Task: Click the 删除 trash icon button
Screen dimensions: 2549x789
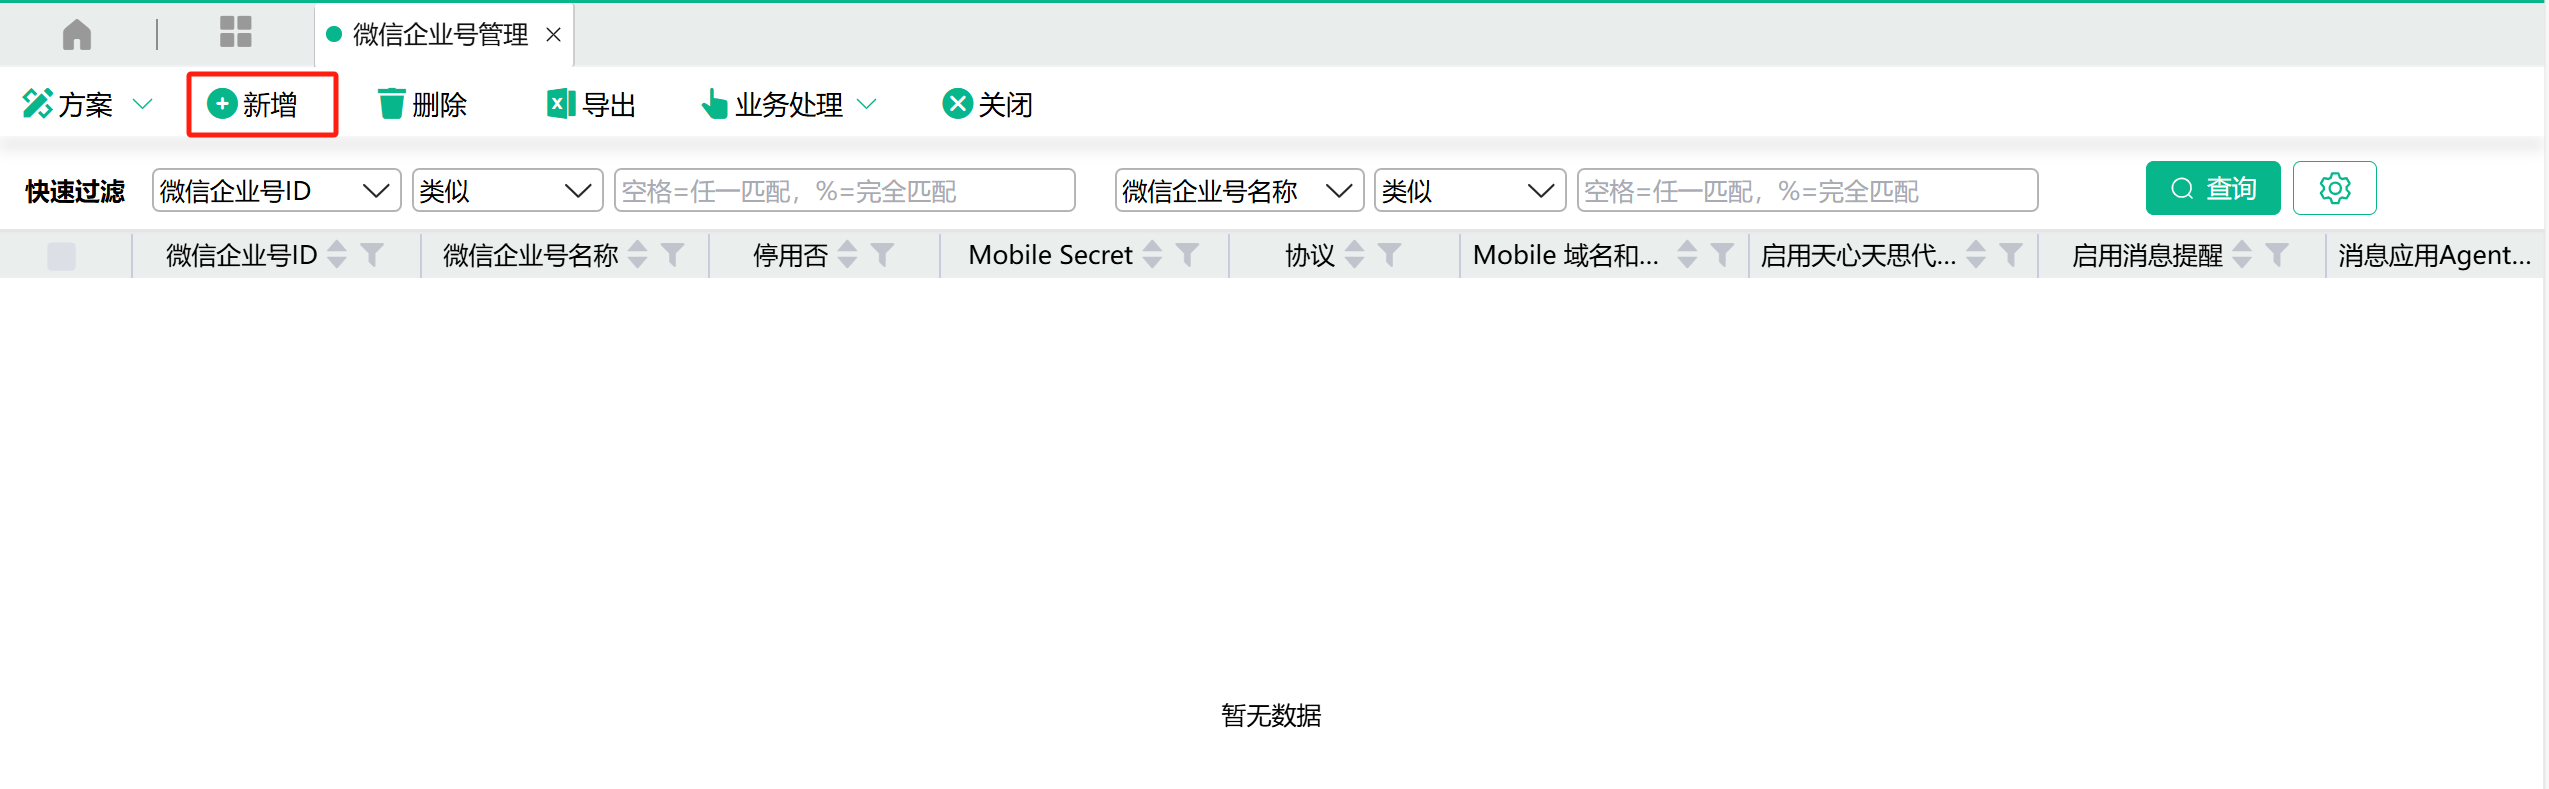Action: [x=421, y=104]
